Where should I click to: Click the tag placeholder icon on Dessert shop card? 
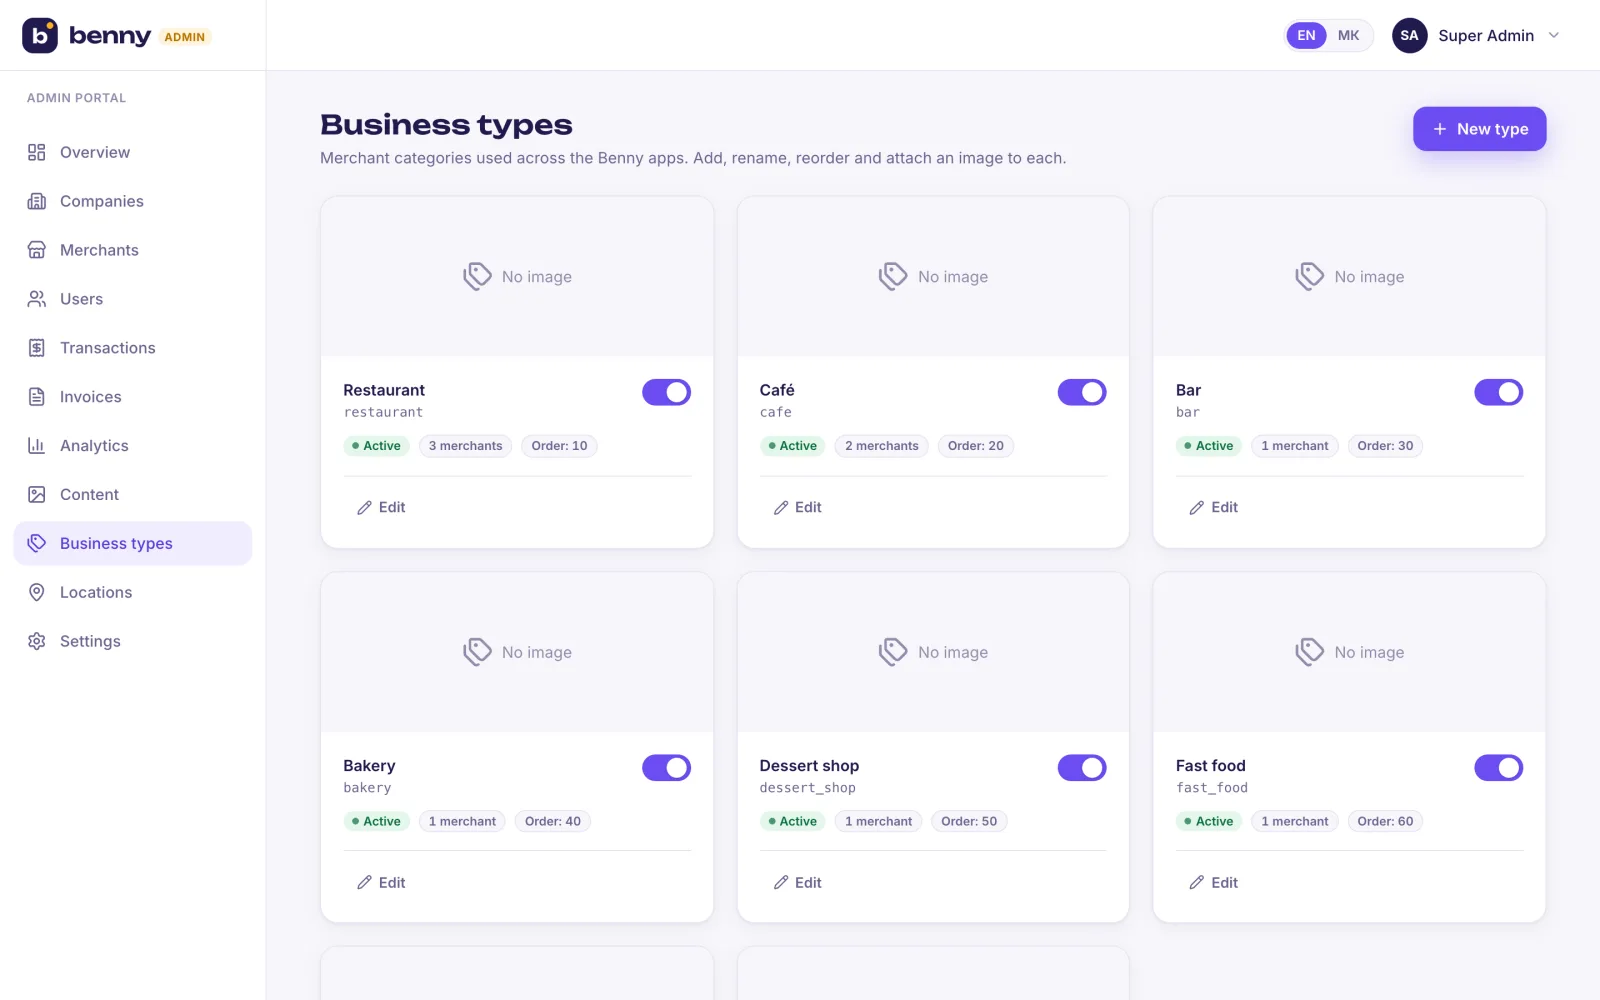coord(893,652)
